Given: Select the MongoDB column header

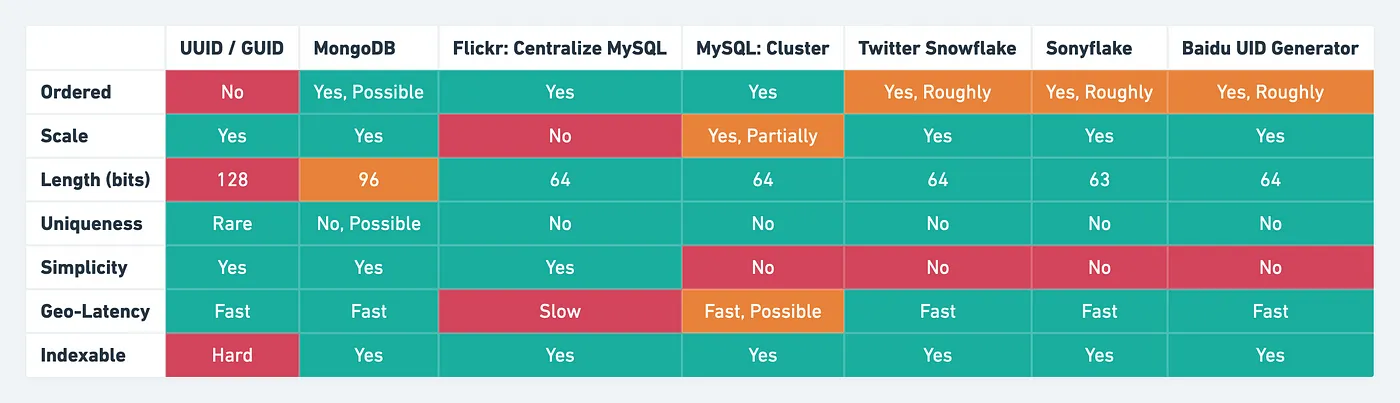Looking at the screenshot, I should (369, 48).
